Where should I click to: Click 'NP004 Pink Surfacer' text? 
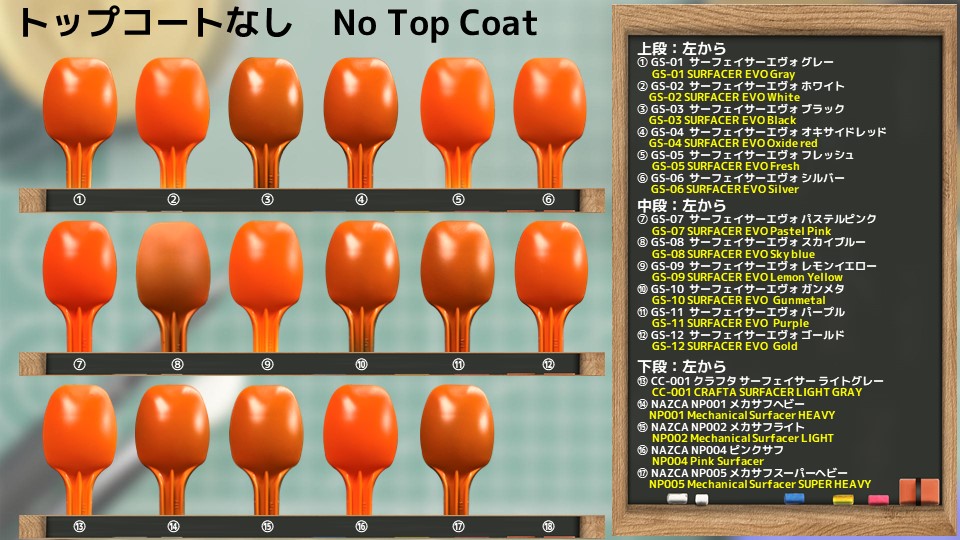(707, 461)
